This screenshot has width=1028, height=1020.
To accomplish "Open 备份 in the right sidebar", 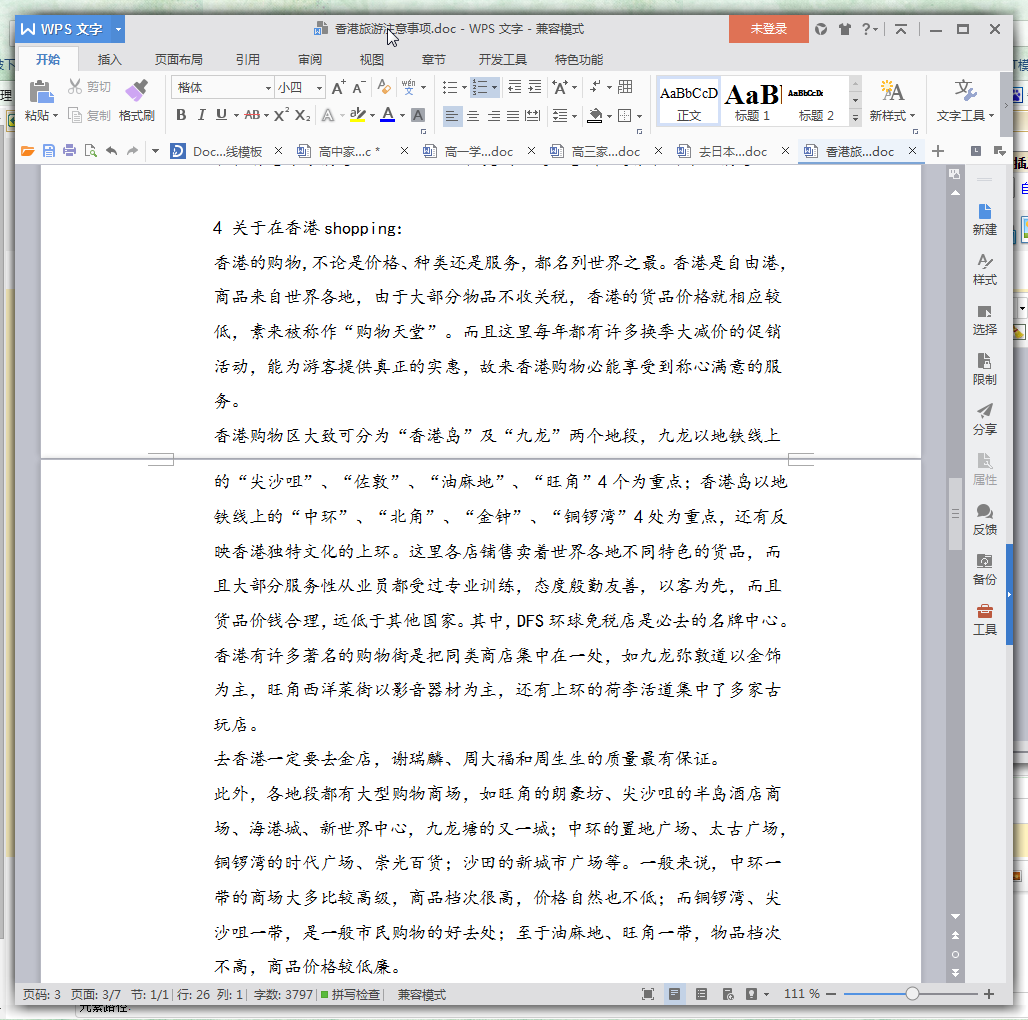I will [x=984, y=570].
